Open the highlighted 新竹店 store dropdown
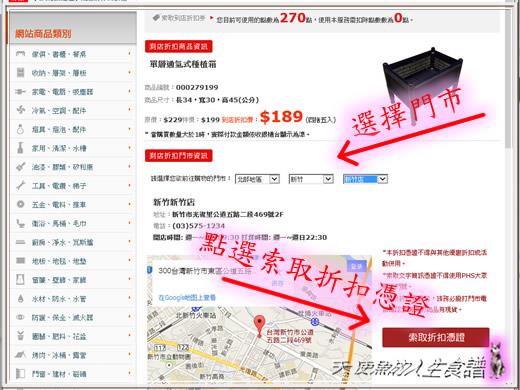520x390 pixels. coord(365,179)
